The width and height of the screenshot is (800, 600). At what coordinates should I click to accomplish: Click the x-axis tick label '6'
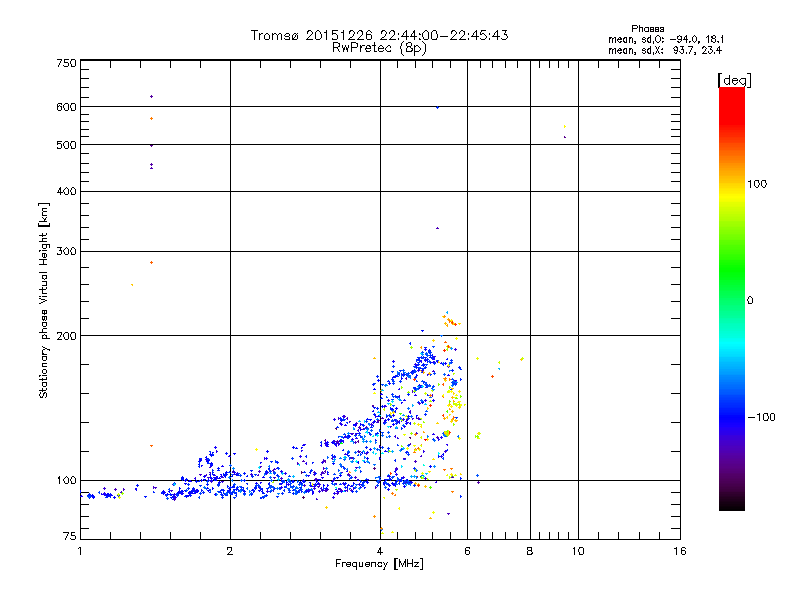click(467, 551)
